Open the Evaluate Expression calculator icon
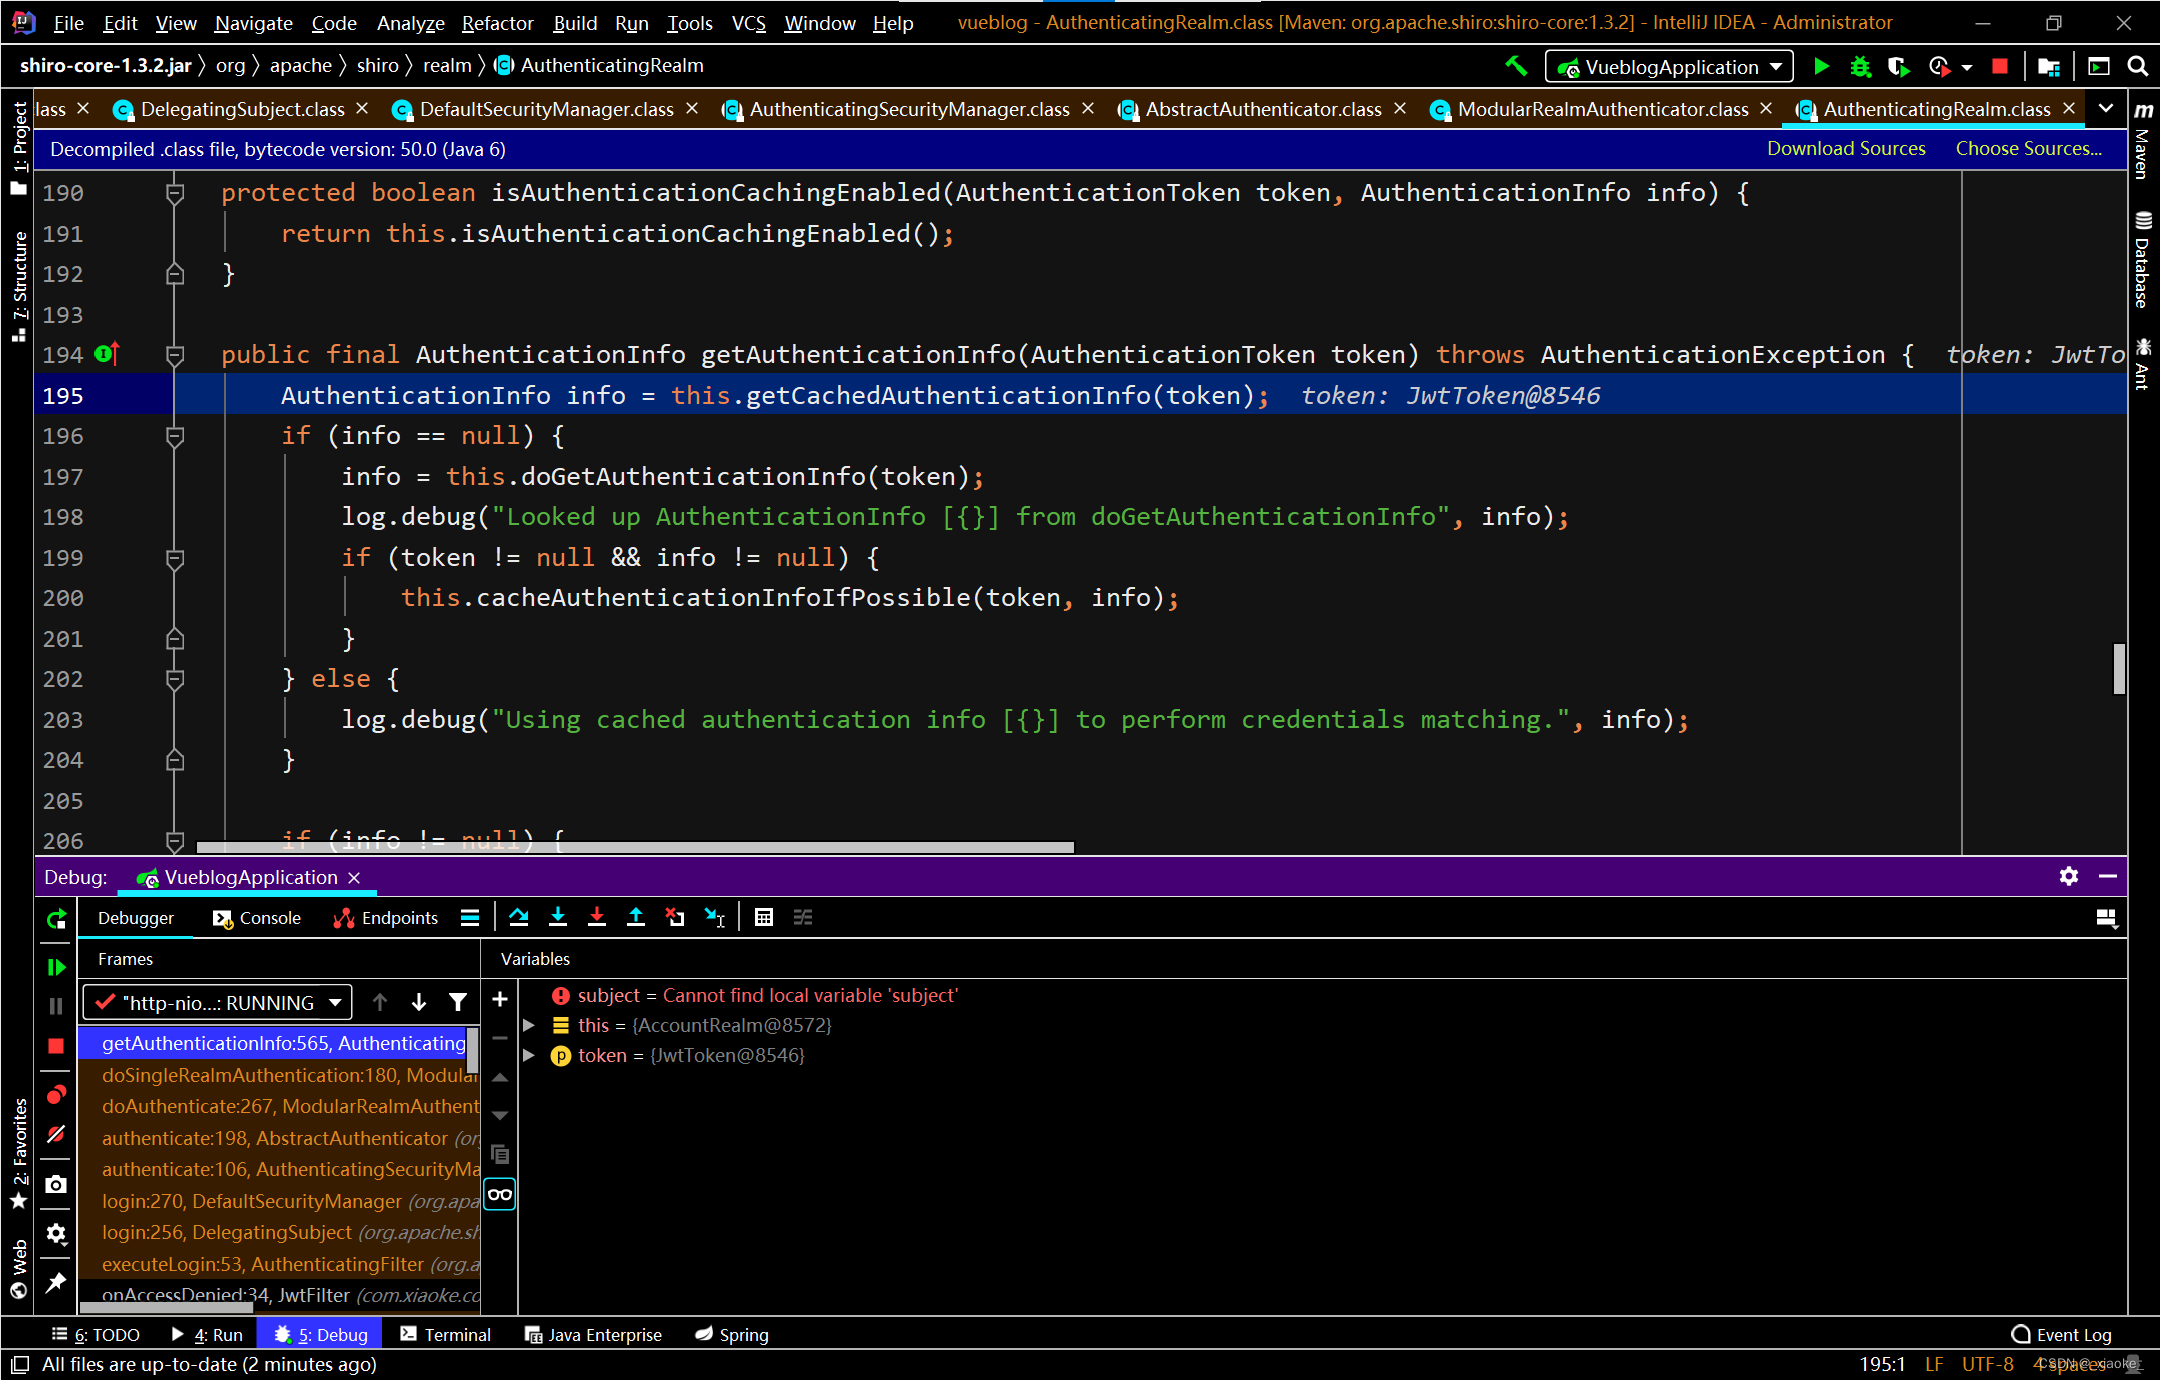2160x1380 pixels. tap(763, 917)
